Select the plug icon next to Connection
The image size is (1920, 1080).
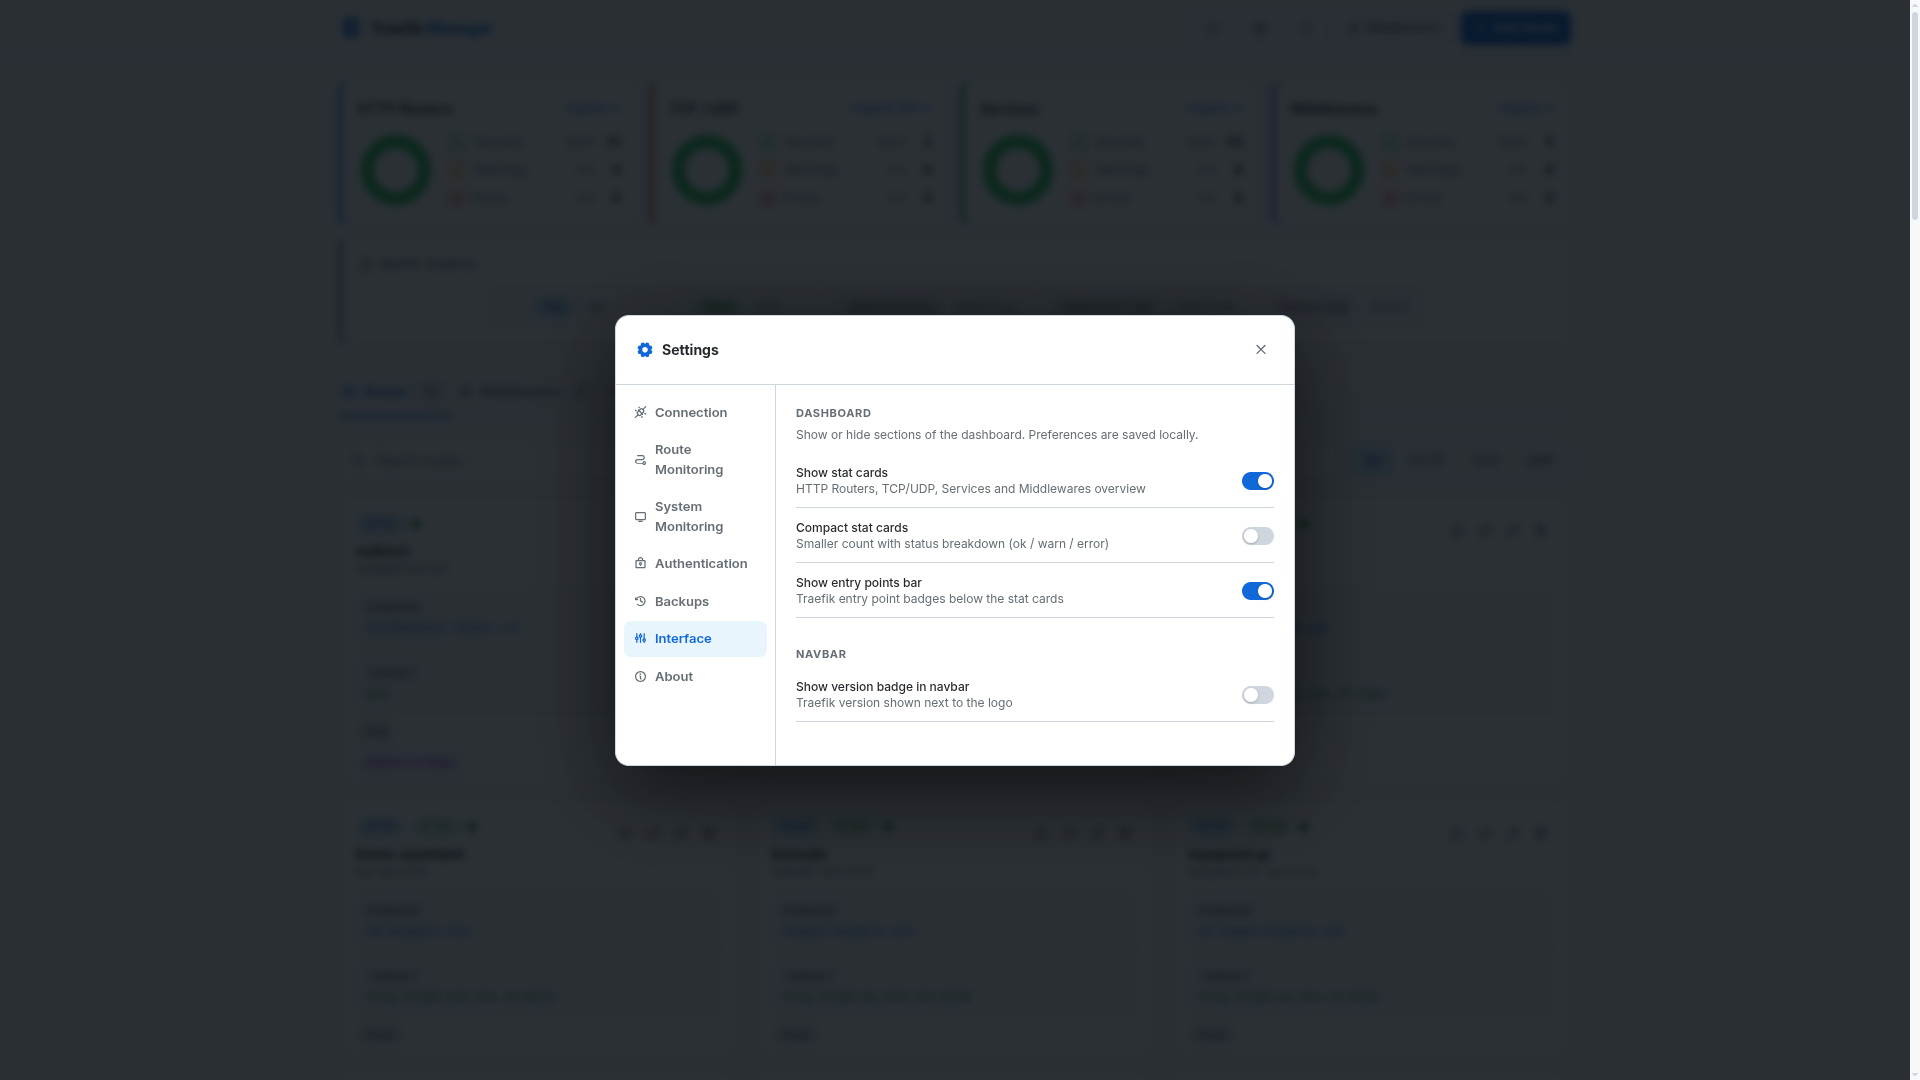click(x=640, y=412)
